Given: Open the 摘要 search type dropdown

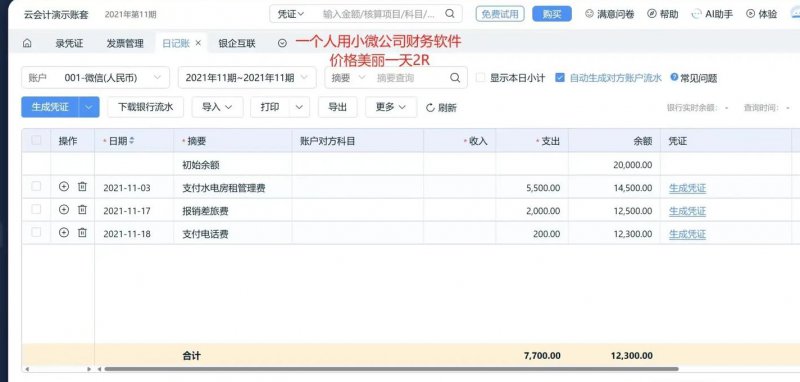Looking at the screenshot, I should point(348,78).
